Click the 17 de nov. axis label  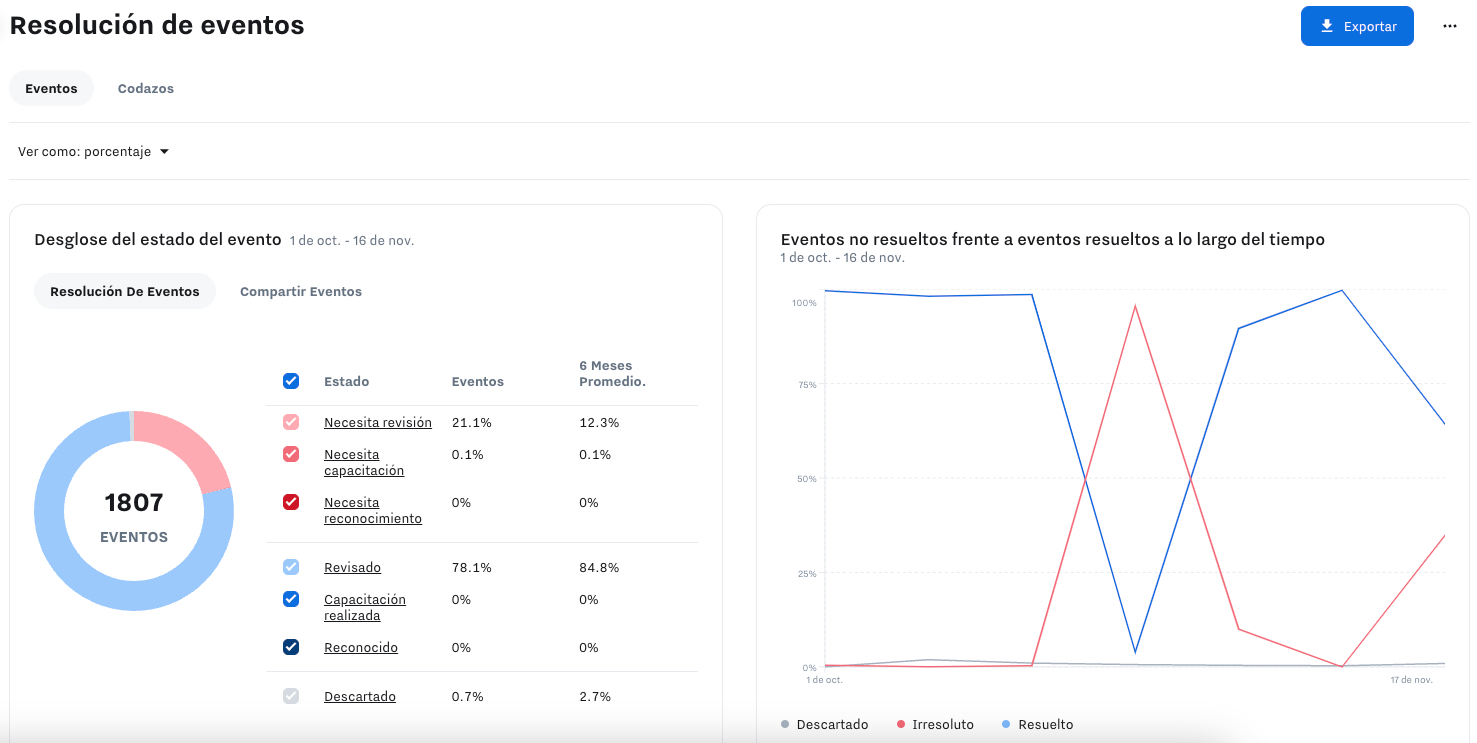[x=1410, y=680]
